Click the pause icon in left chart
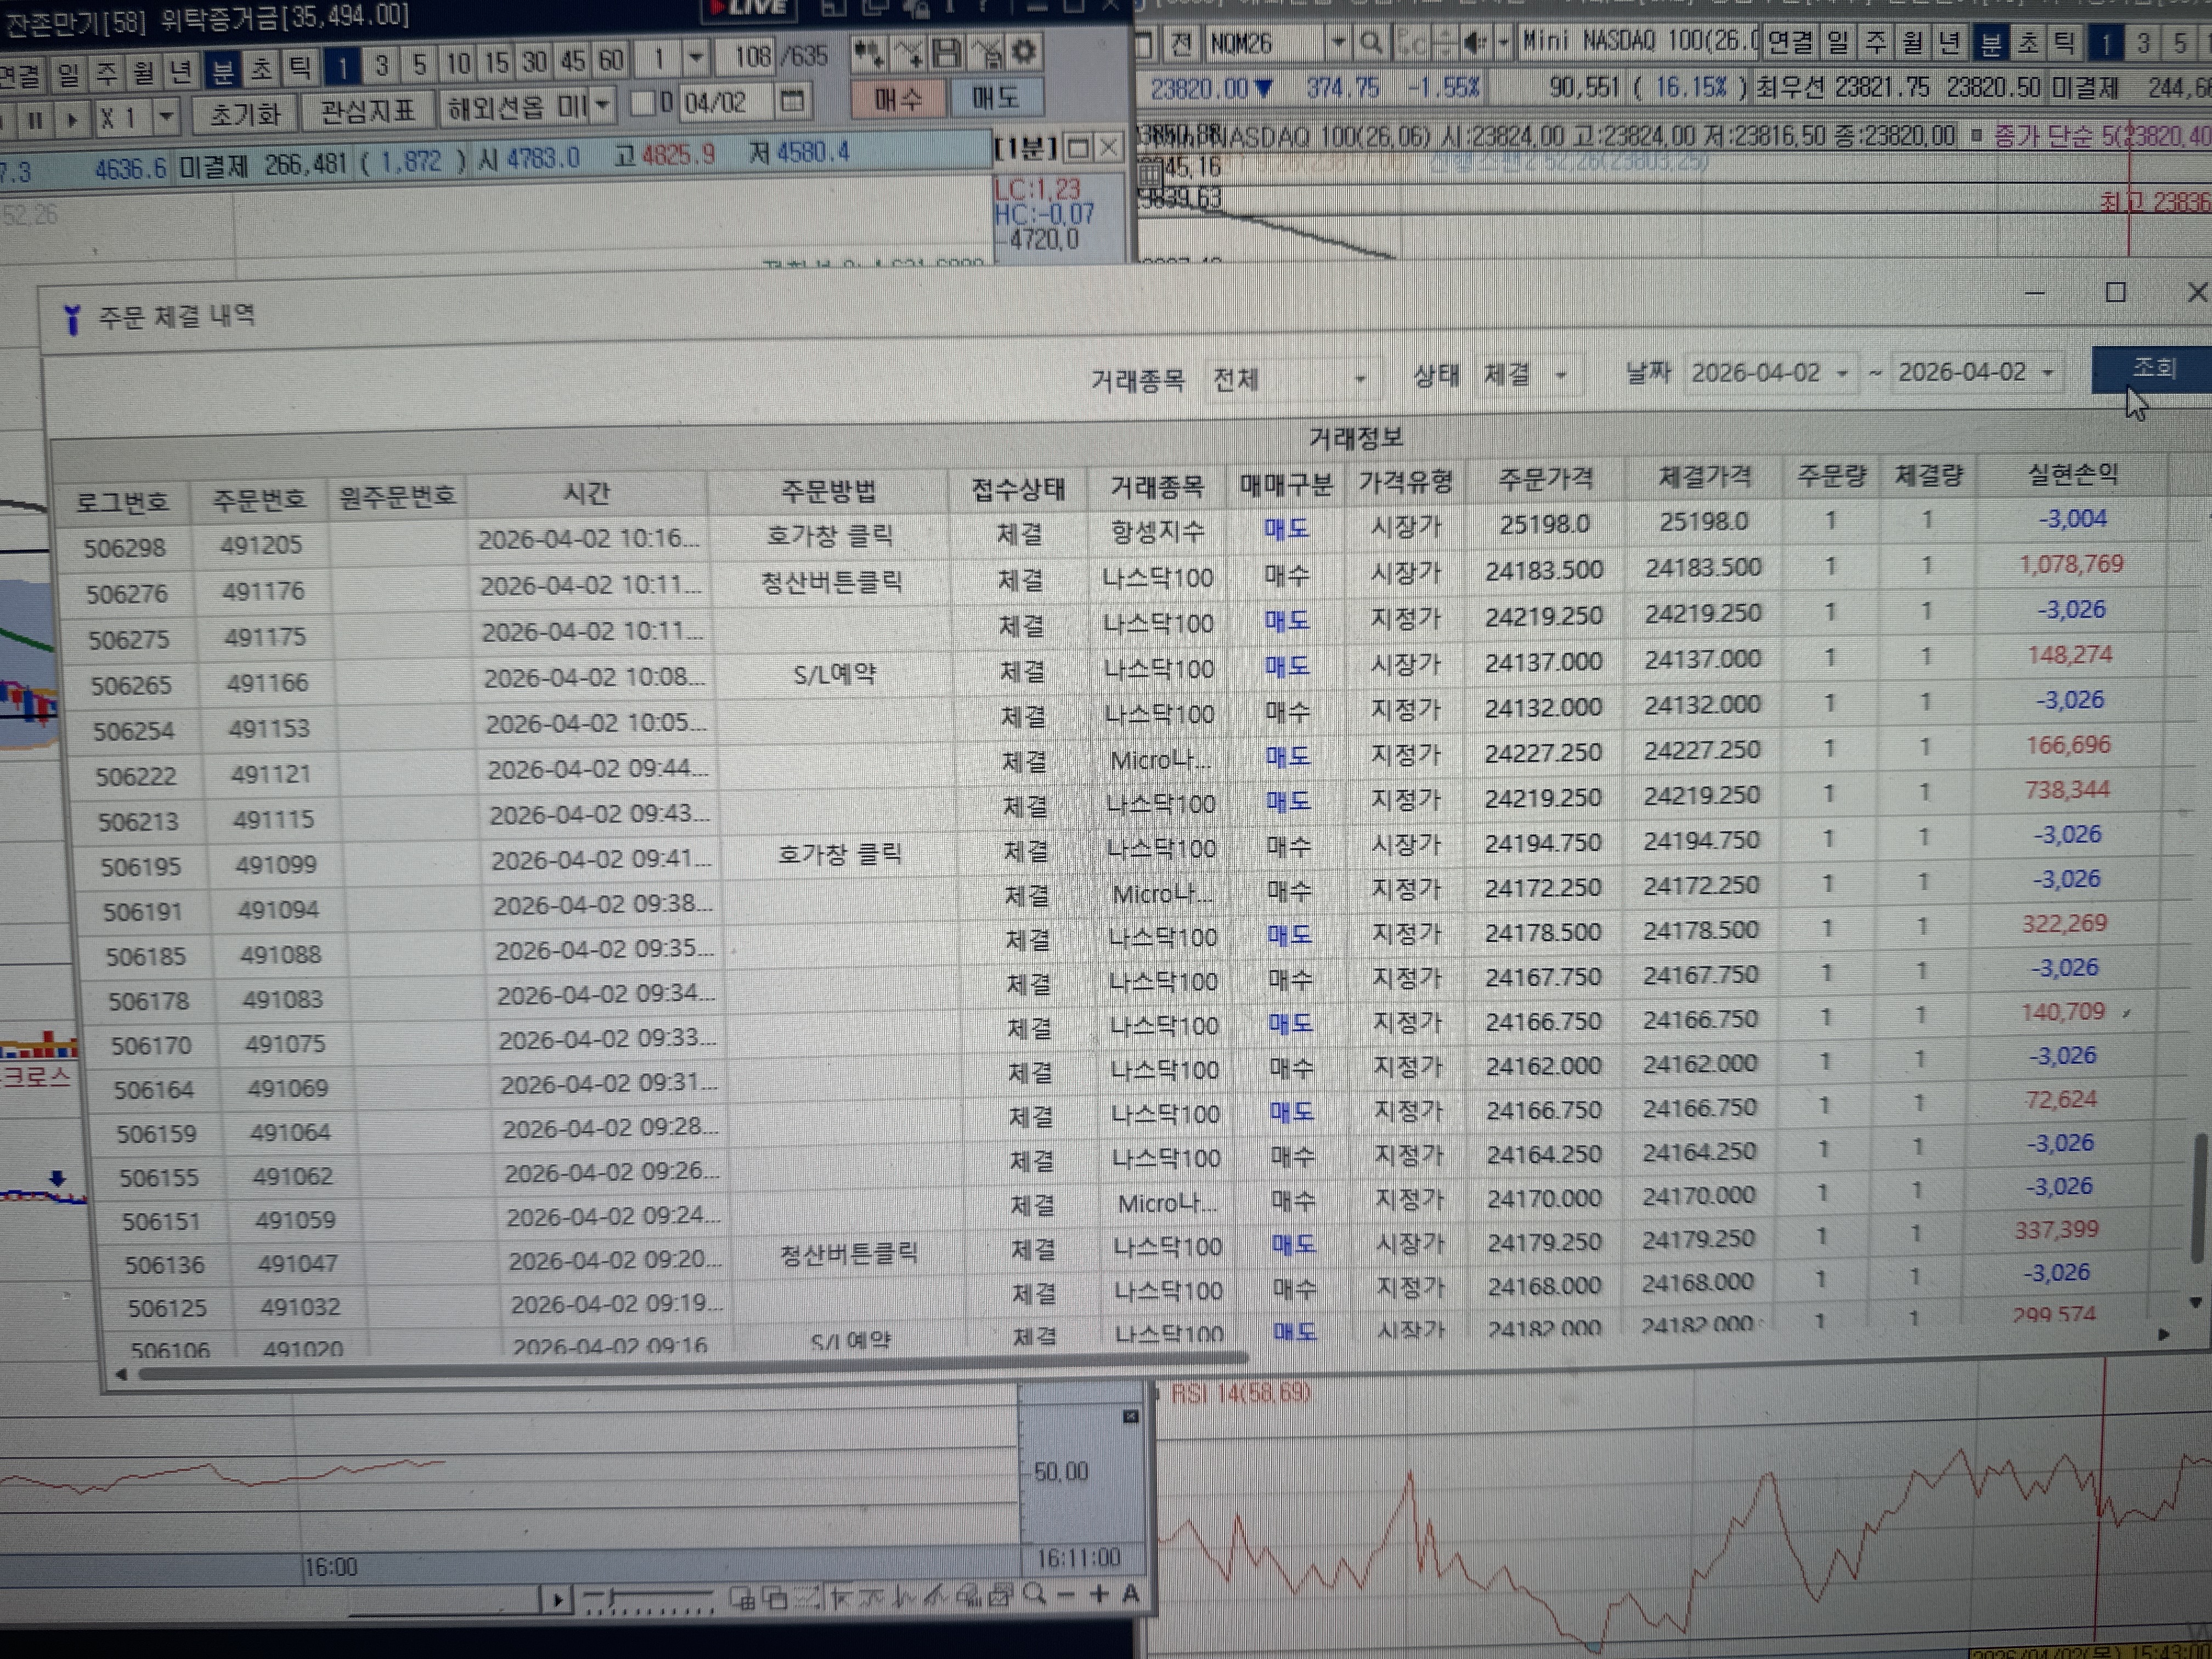 (36, 120)
